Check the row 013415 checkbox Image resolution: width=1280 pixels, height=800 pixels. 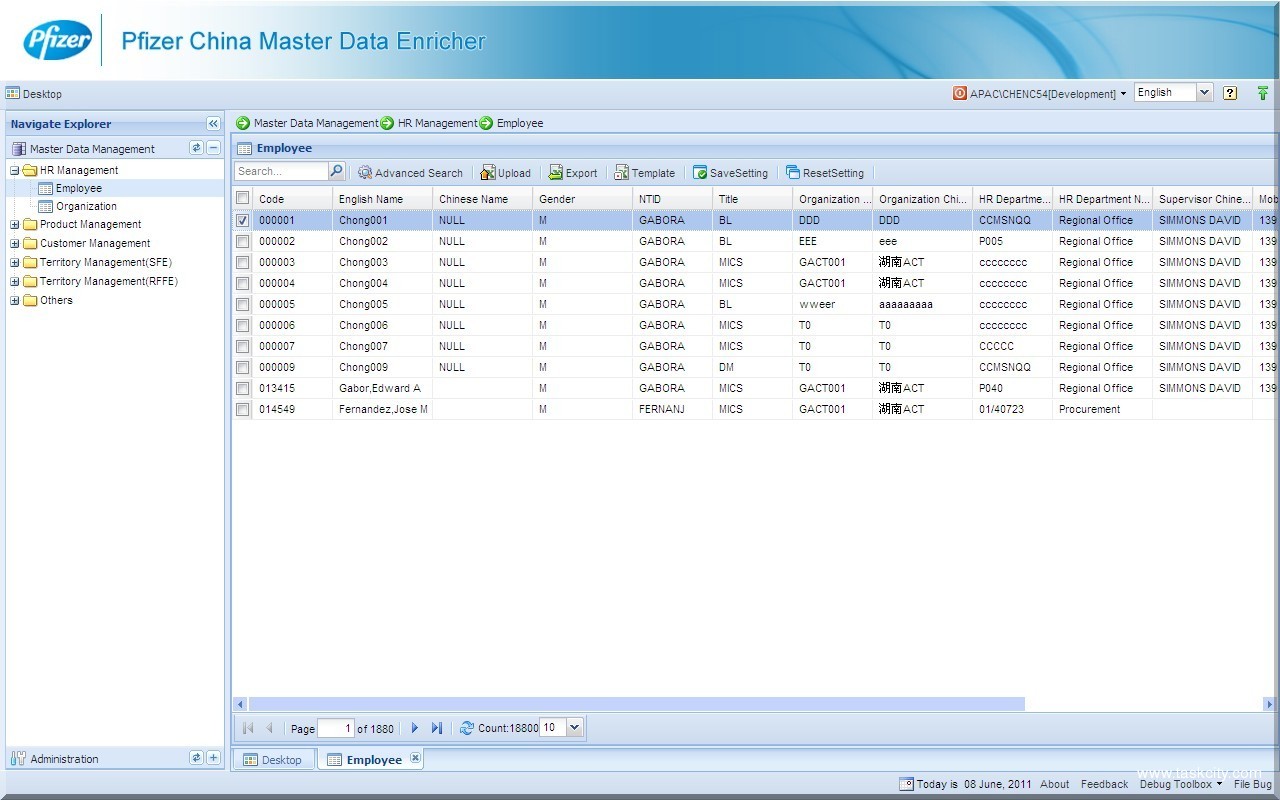coord(242,388)
